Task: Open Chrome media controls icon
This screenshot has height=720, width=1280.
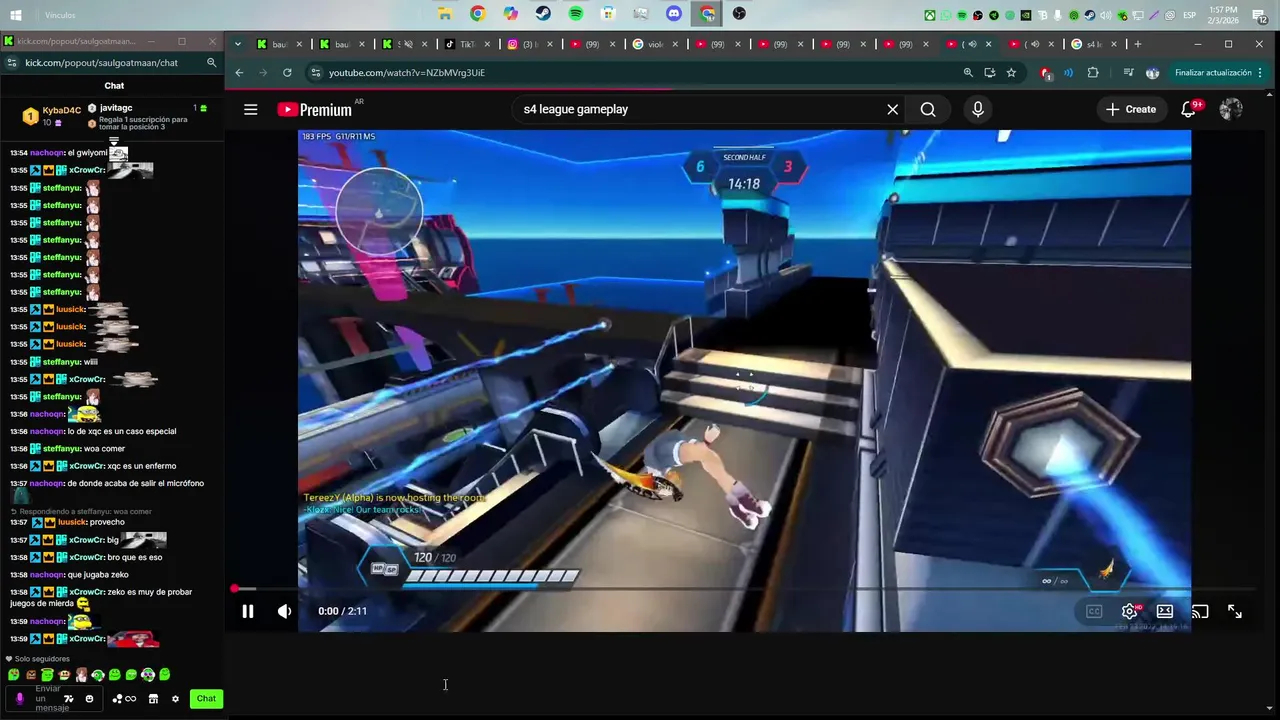Action: pyautogui.click(x=1129, y=73)
